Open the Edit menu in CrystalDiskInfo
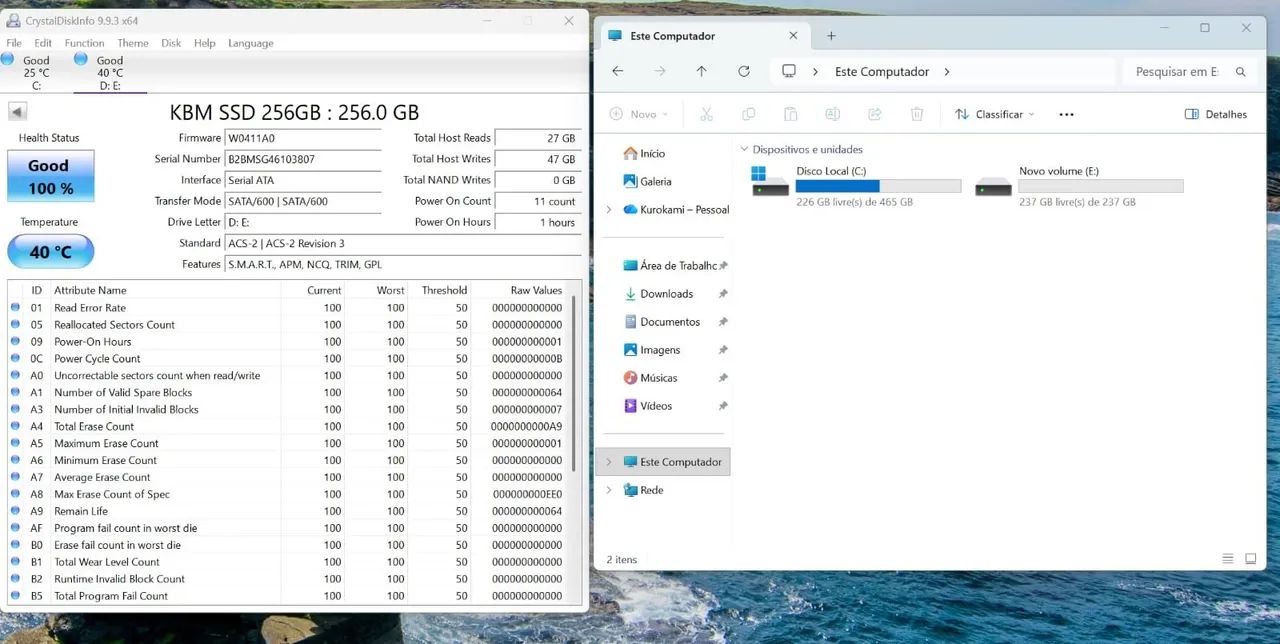 click(x=43, y=43)
